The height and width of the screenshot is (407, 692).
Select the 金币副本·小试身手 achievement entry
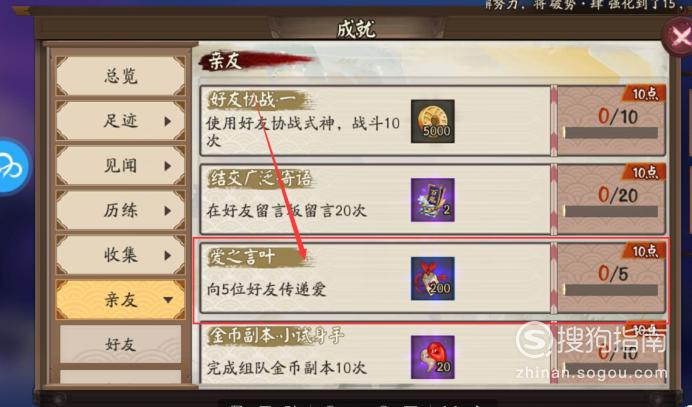376,353
